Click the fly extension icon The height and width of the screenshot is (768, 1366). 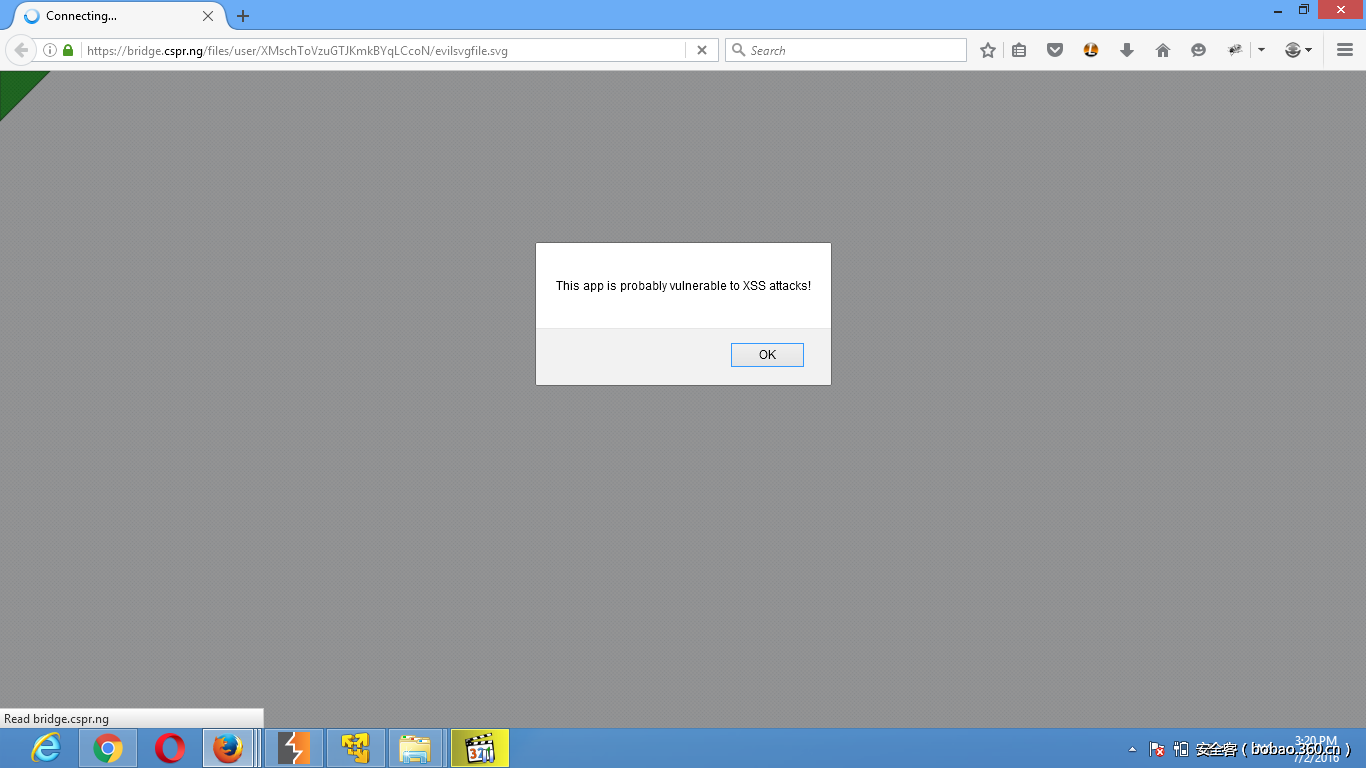coord(1235,49)
